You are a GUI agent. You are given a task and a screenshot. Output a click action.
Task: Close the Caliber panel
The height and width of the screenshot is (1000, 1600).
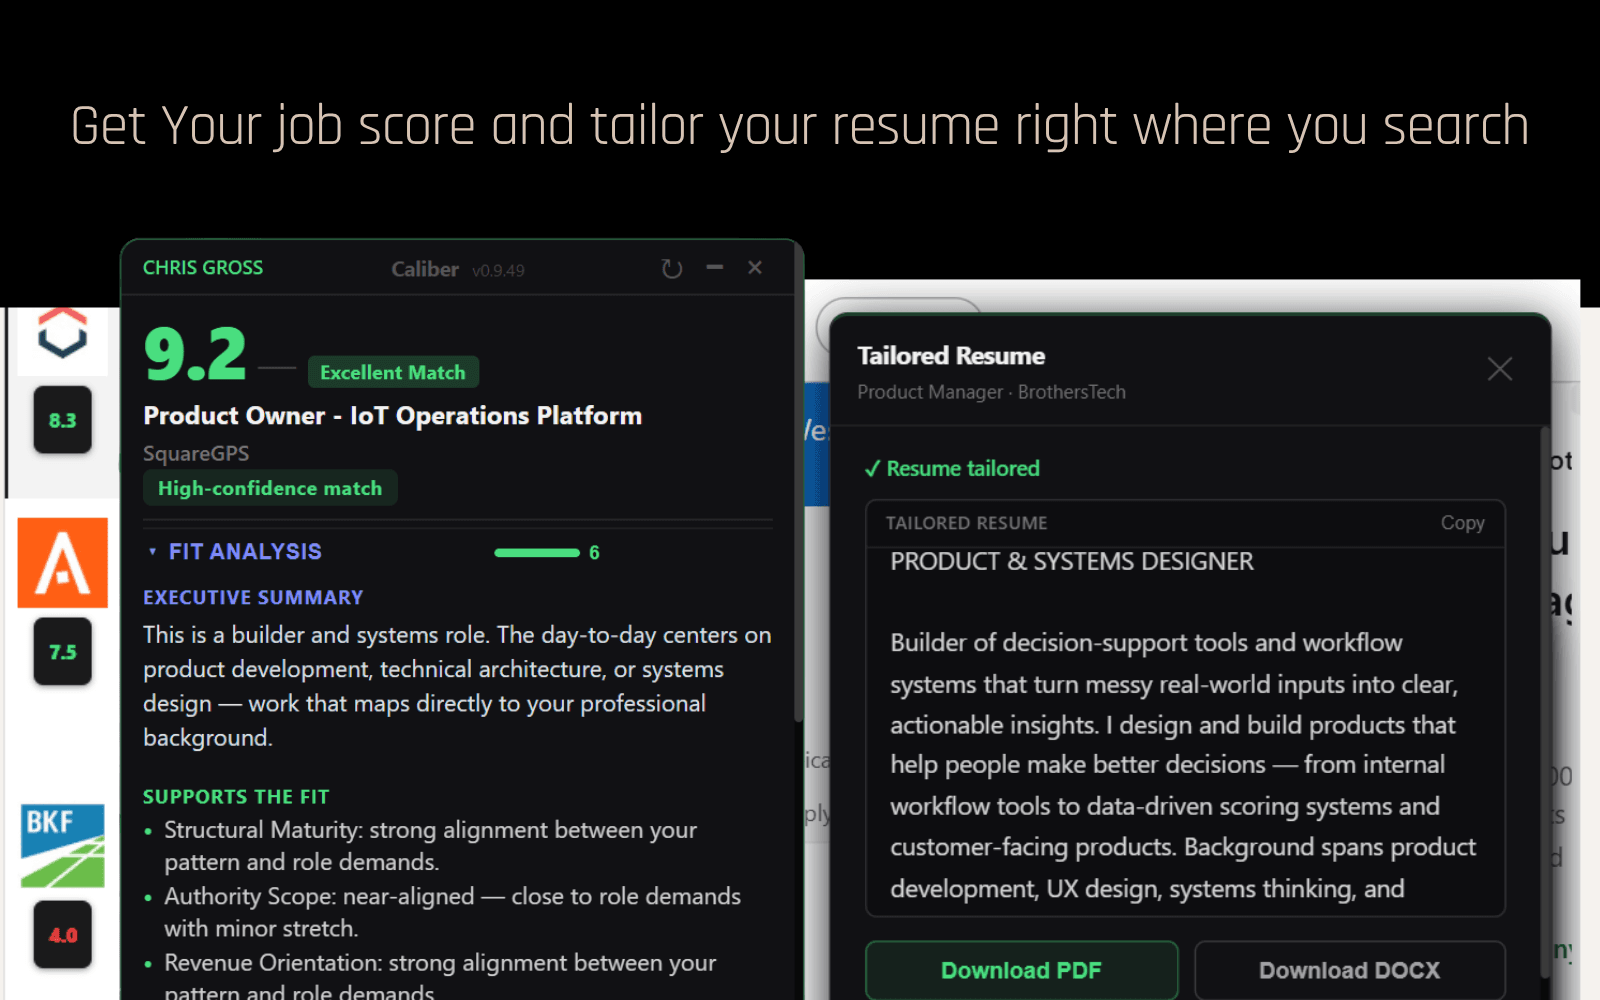(755, 267)
